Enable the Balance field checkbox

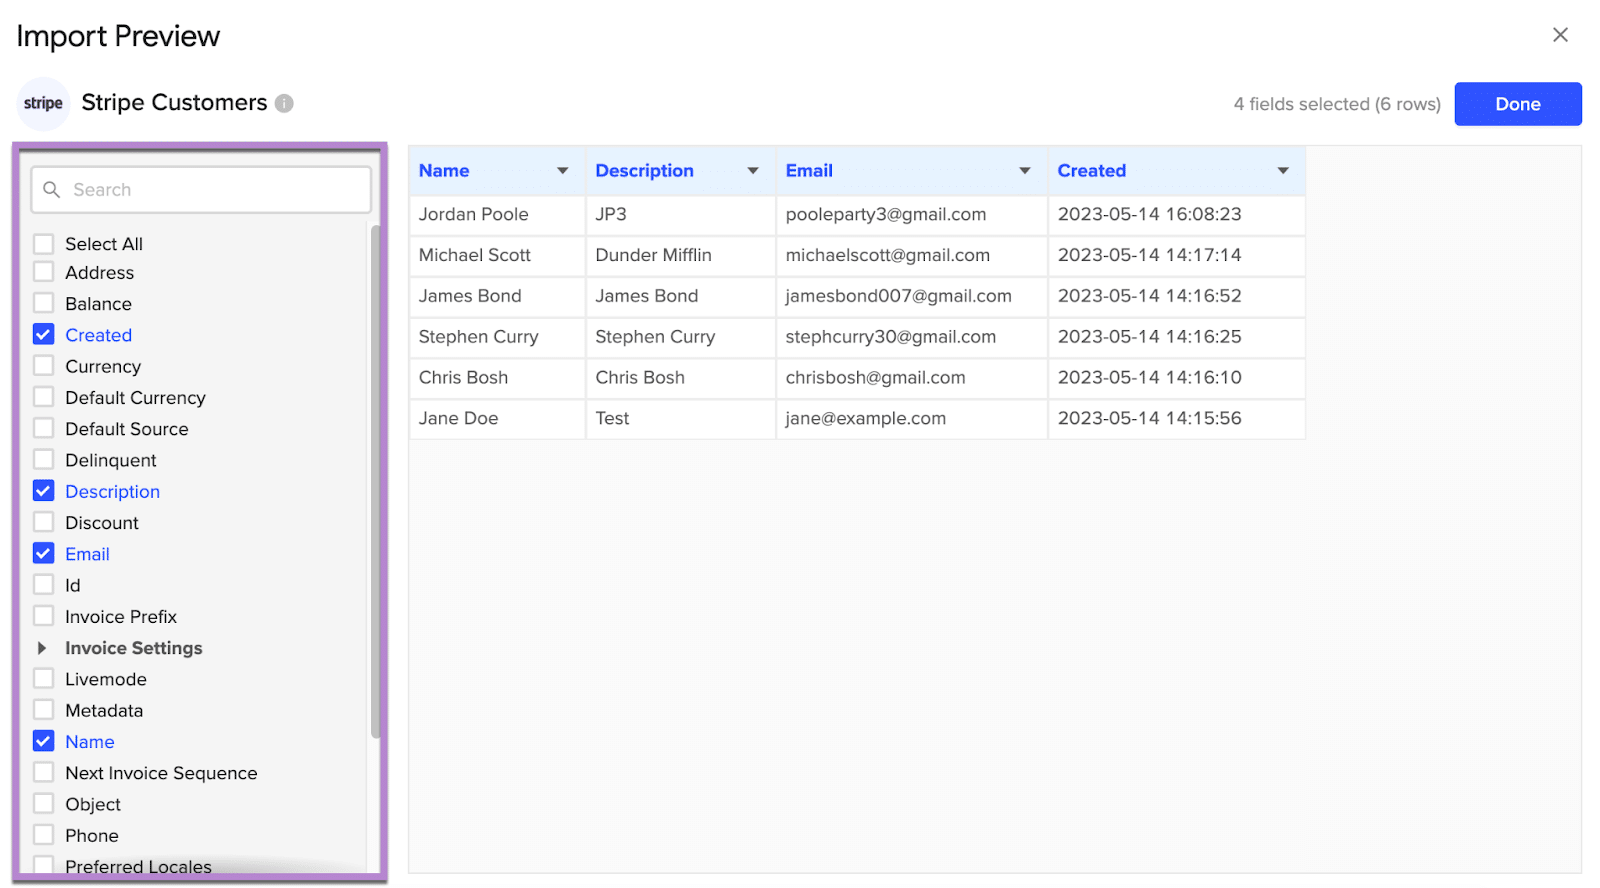(44, 303)
